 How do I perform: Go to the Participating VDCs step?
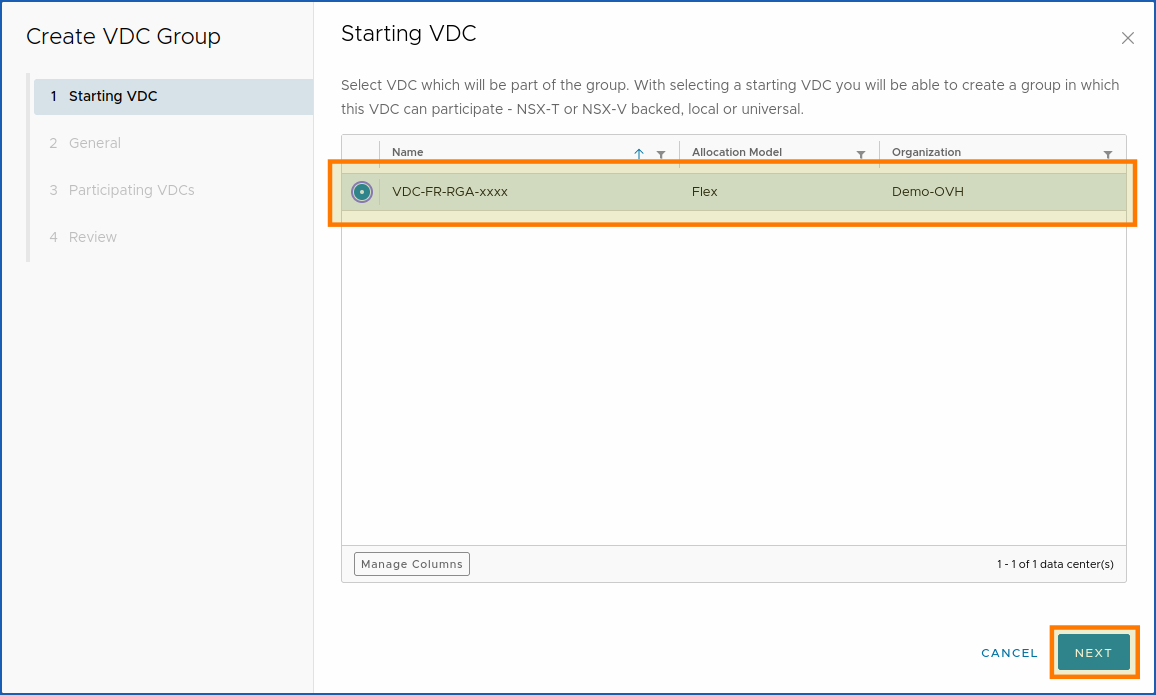point(131,190)
